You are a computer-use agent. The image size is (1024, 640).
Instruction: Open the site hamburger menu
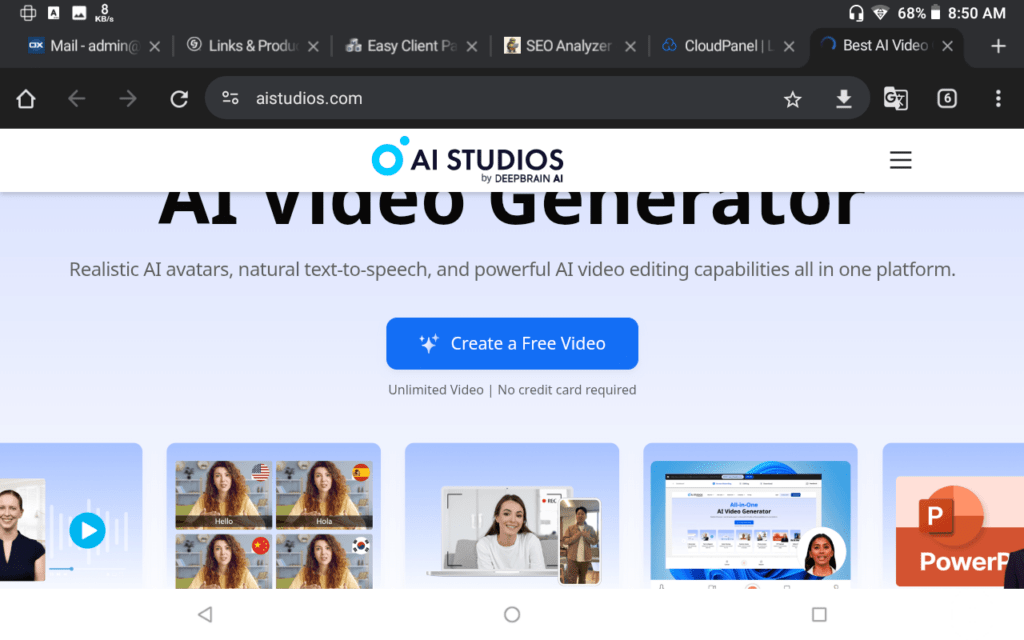point(901,160)
